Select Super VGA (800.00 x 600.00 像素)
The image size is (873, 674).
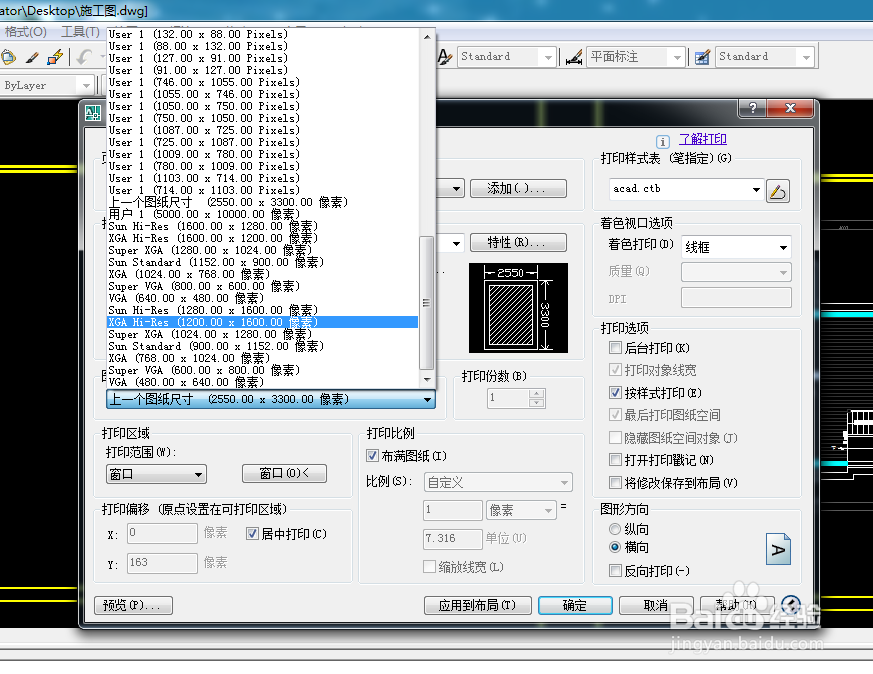coord(262,286)
